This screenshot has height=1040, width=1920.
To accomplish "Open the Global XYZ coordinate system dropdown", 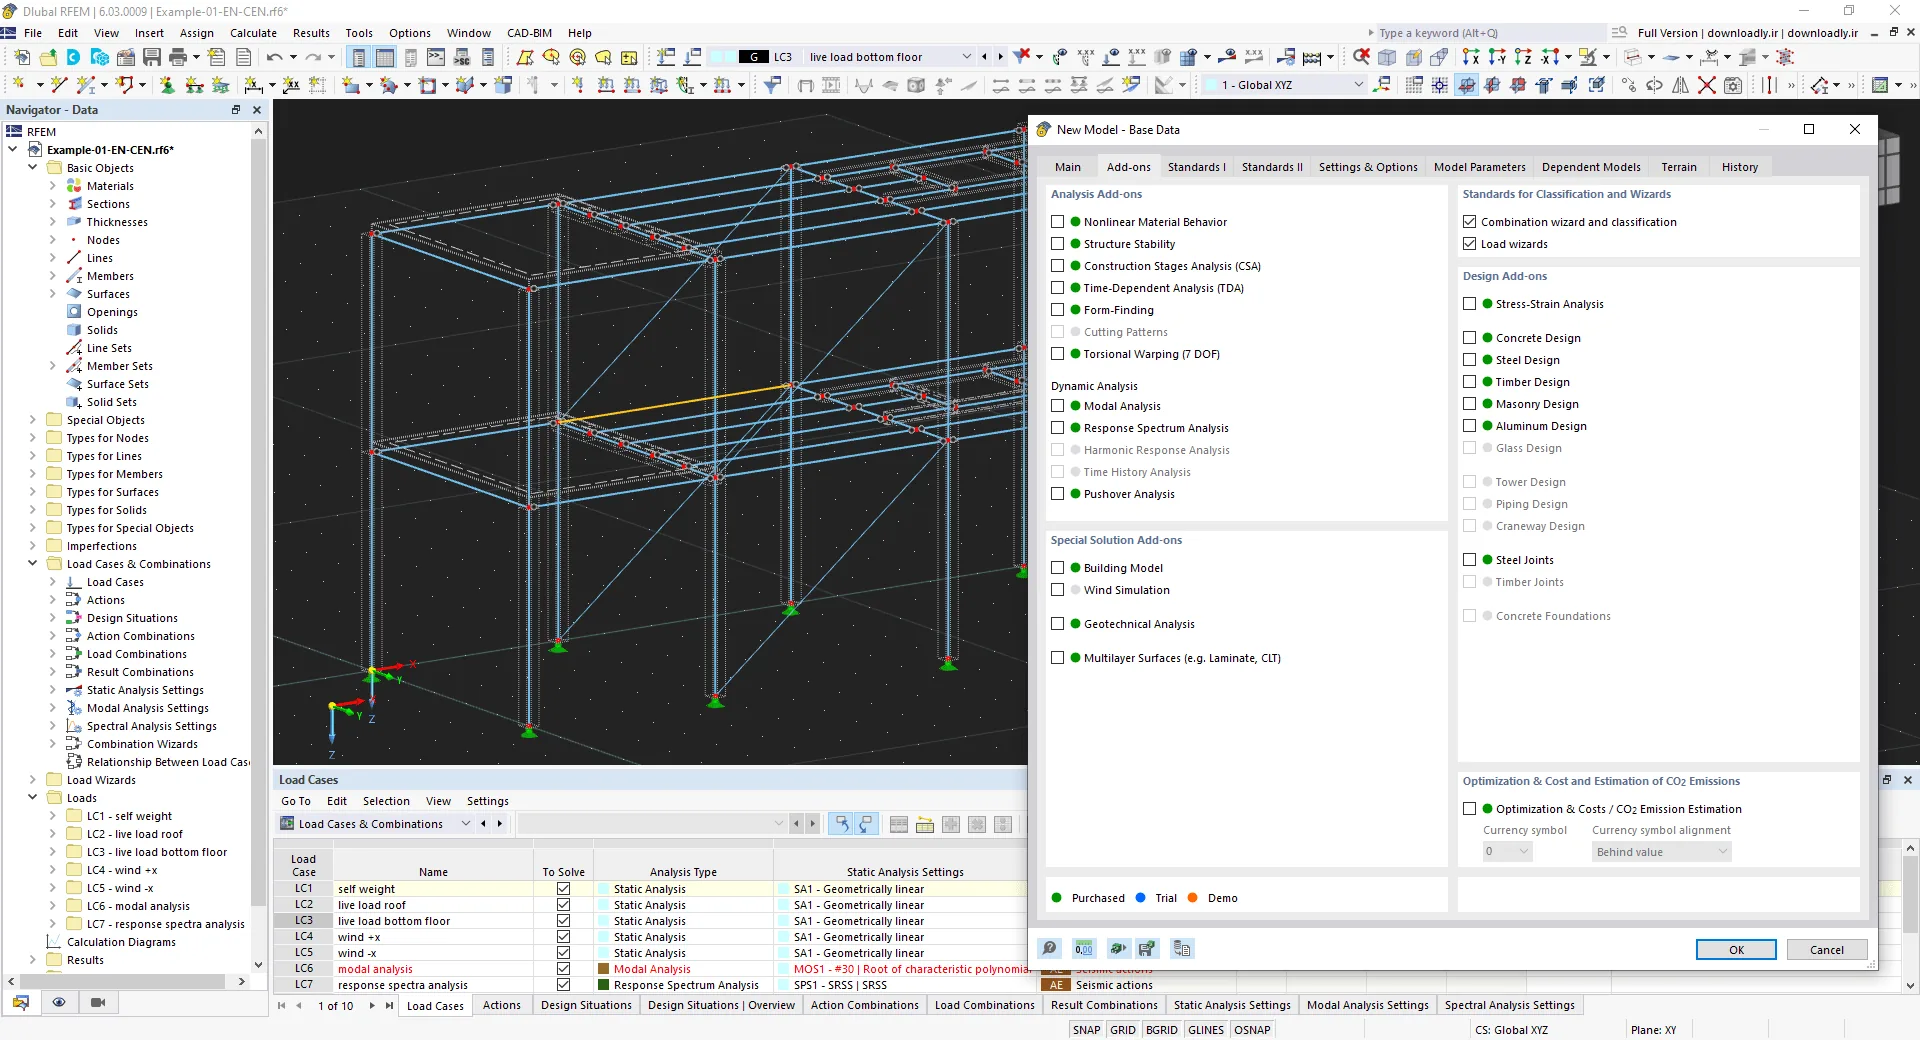I will point(1358,85).
